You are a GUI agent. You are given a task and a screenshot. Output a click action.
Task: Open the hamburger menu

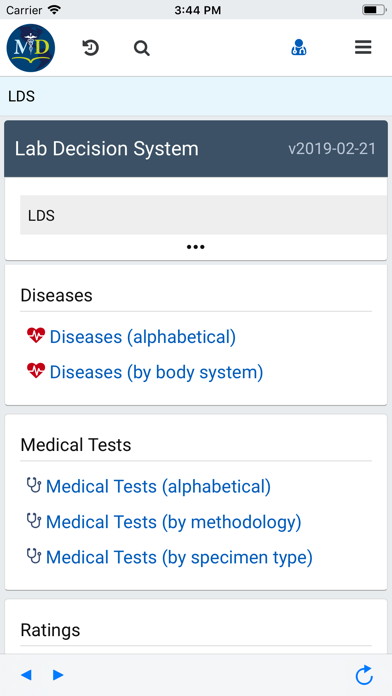pyautogui.click(x=363, y=47)
